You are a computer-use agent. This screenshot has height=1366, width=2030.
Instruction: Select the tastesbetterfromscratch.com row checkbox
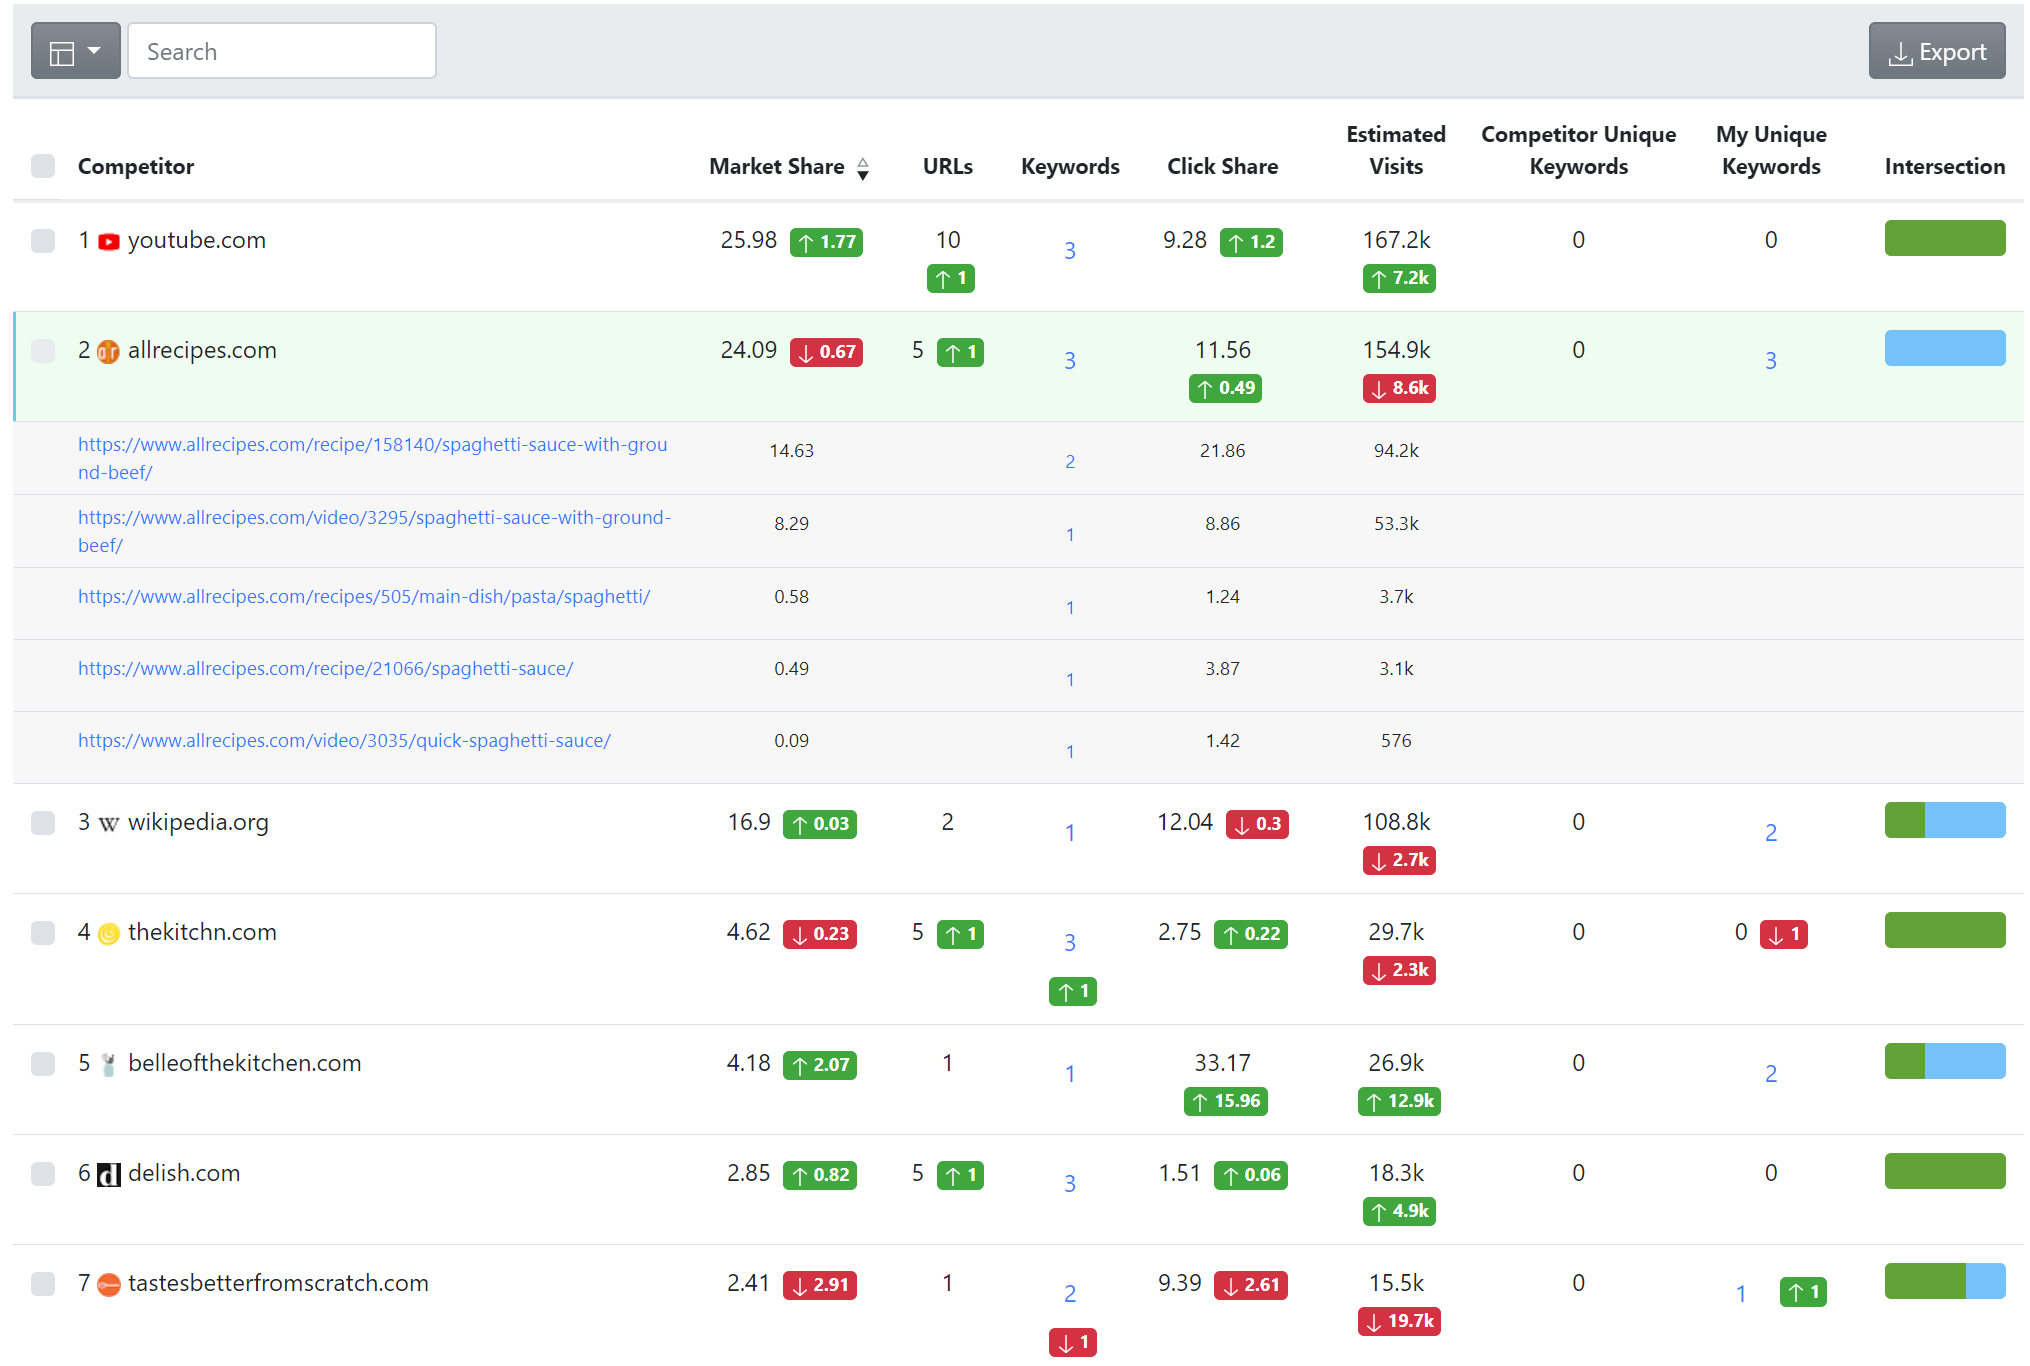(x=43, y=1283)
